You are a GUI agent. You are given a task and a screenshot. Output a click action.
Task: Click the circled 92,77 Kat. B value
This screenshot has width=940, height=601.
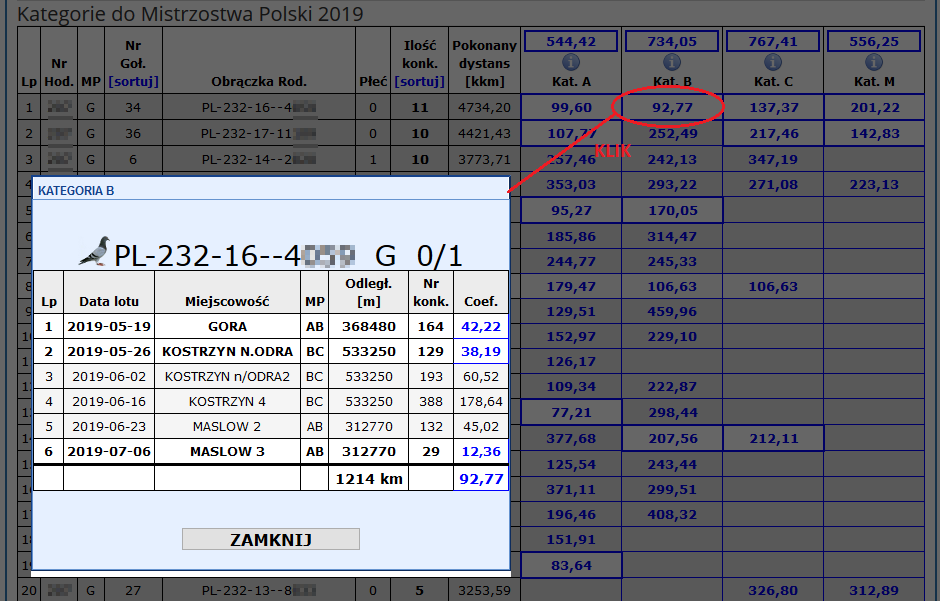tap(672, 107)
